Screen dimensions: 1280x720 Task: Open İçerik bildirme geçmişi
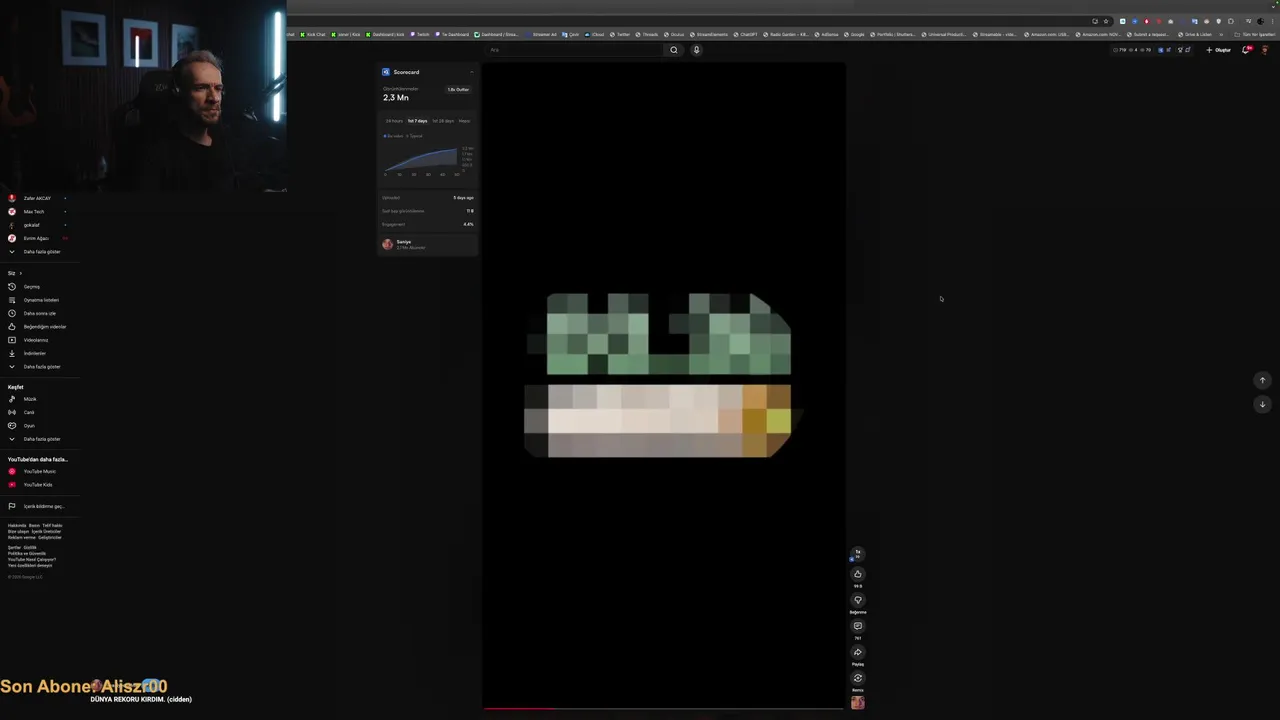[40, 506]
